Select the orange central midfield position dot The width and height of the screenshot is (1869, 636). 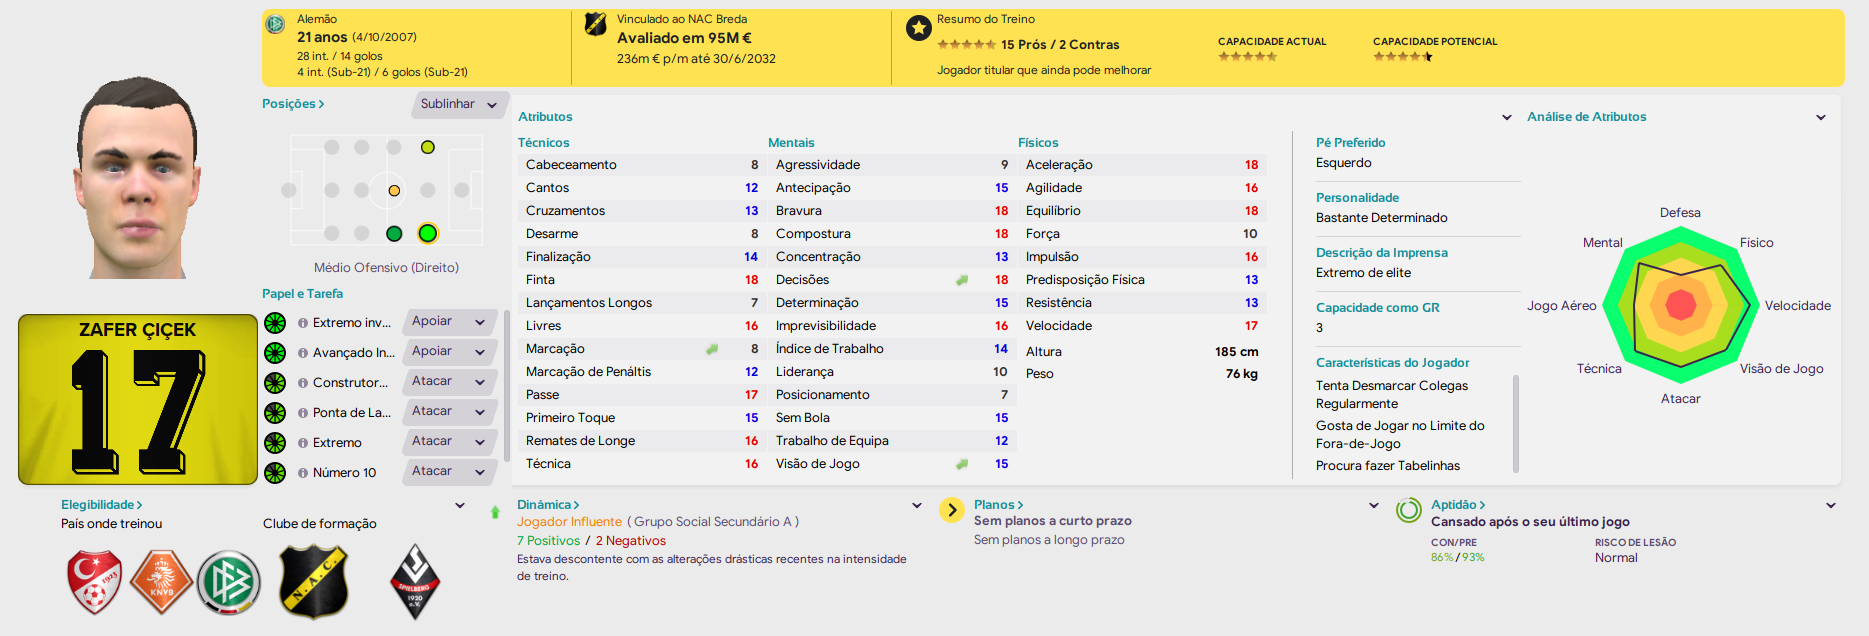tap(394, 190)
